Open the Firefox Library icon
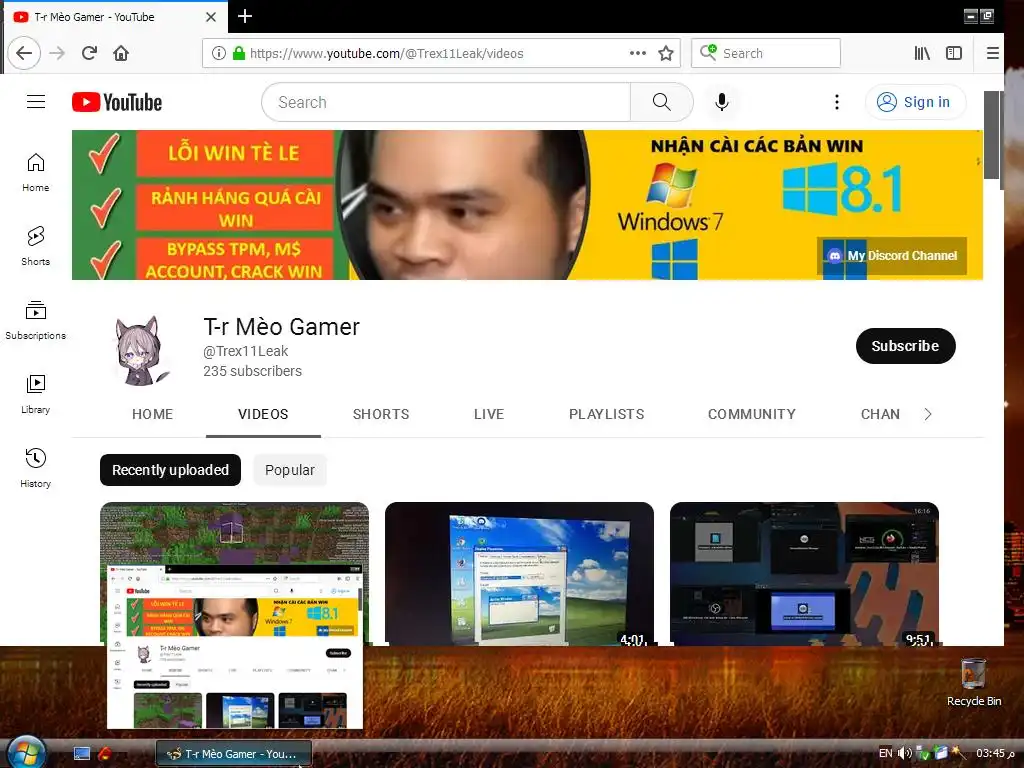1024x768 pixels. (921, 53)
